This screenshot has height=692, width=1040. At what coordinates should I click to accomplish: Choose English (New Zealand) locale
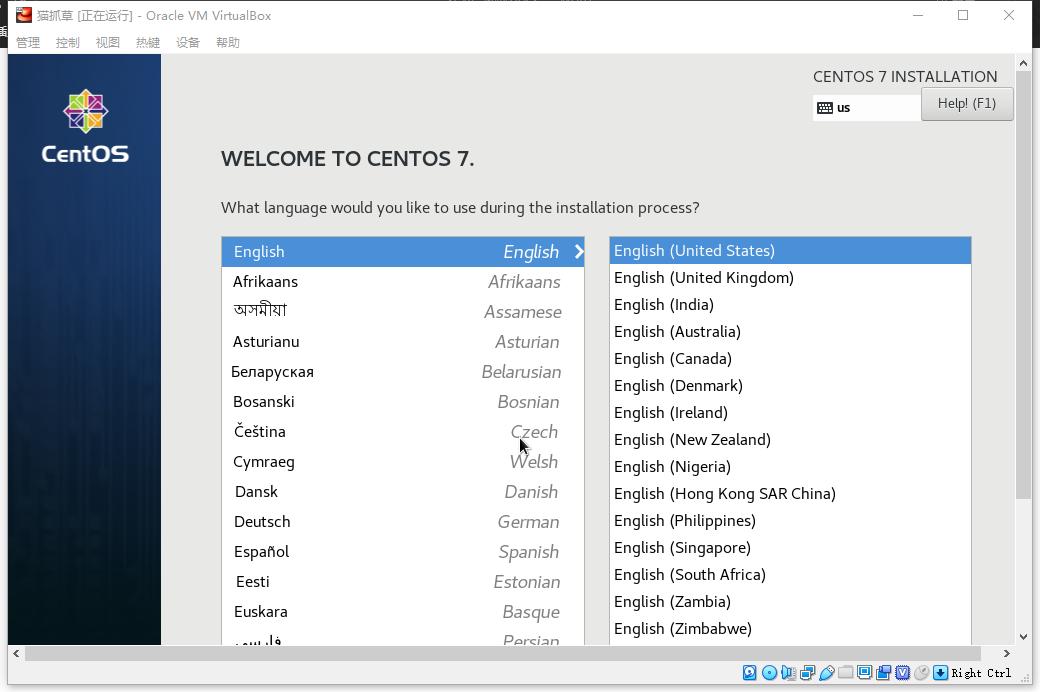click(790, 439)
